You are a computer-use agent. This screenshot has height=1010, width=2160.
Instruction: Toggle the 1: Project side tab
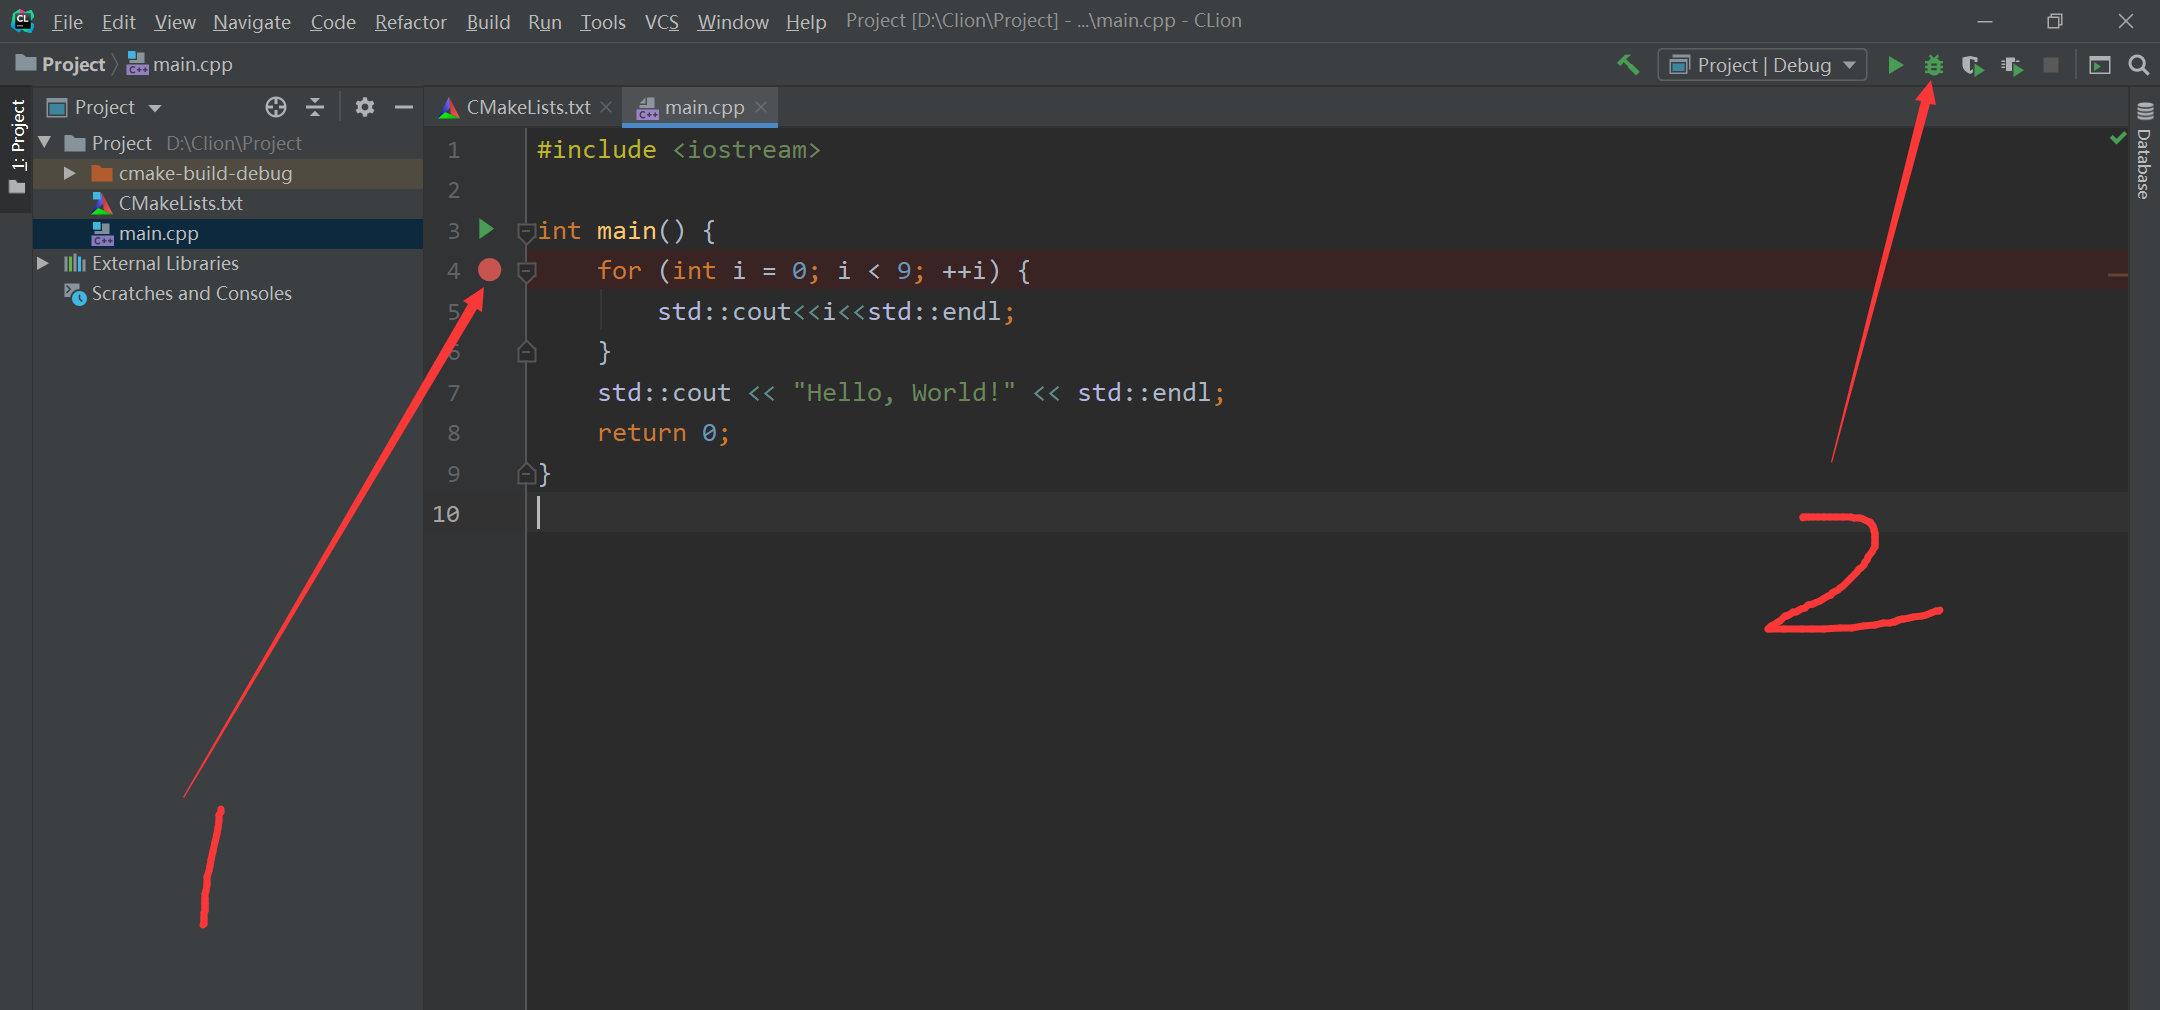[17, 147]
